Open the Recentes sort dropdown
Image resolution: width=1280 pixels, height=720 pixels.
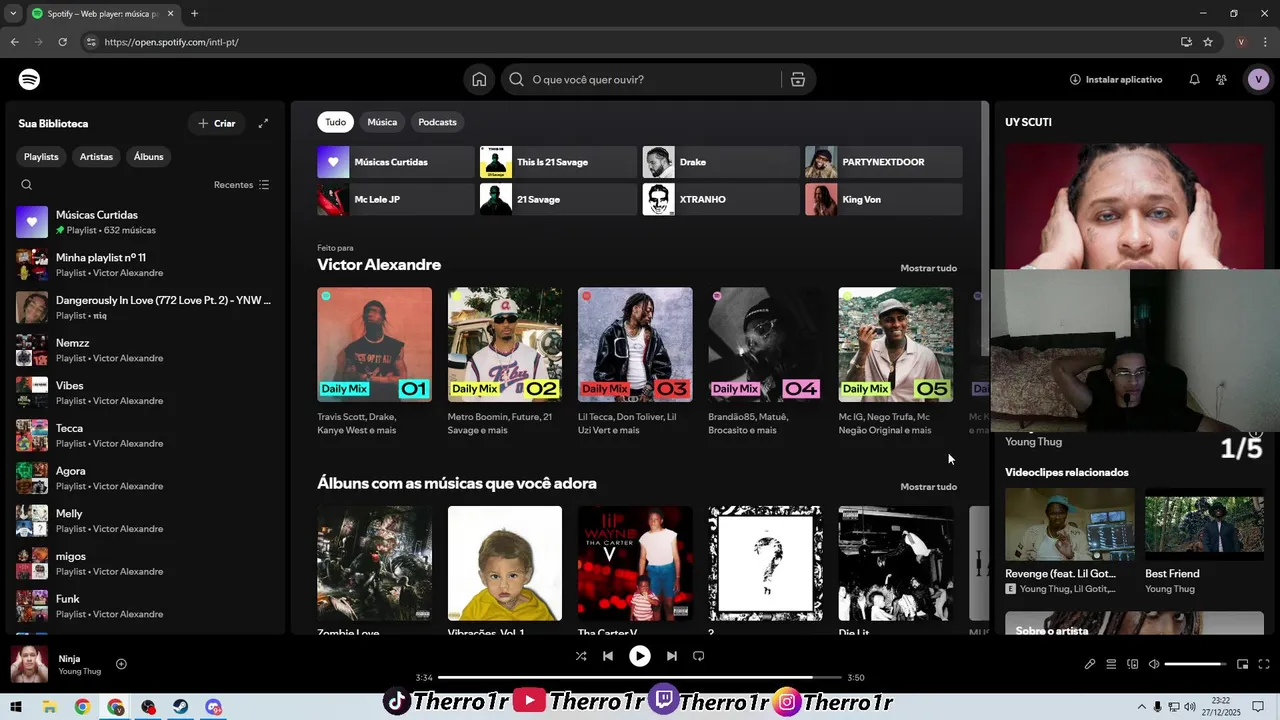click(242, 185)
